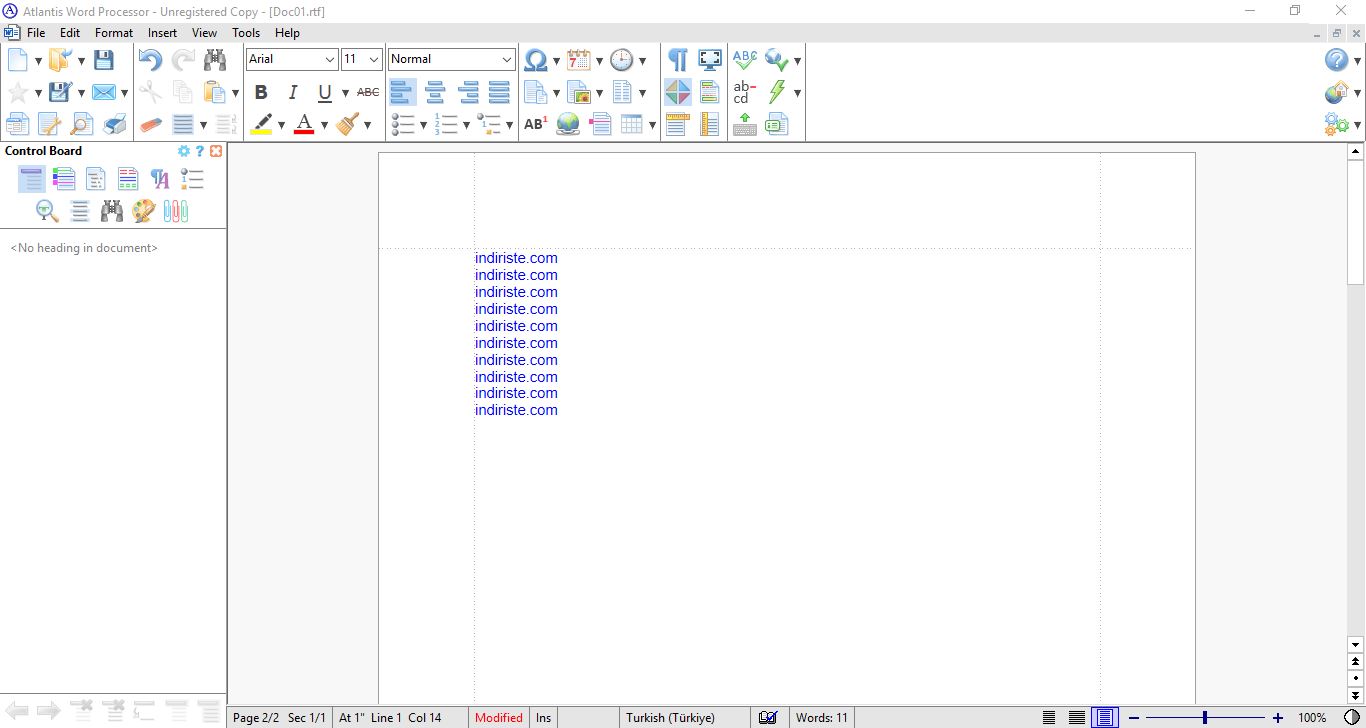The image size is (1366, 728).
Task: Click the yellow highlight color marker
Action: [261, 124]
